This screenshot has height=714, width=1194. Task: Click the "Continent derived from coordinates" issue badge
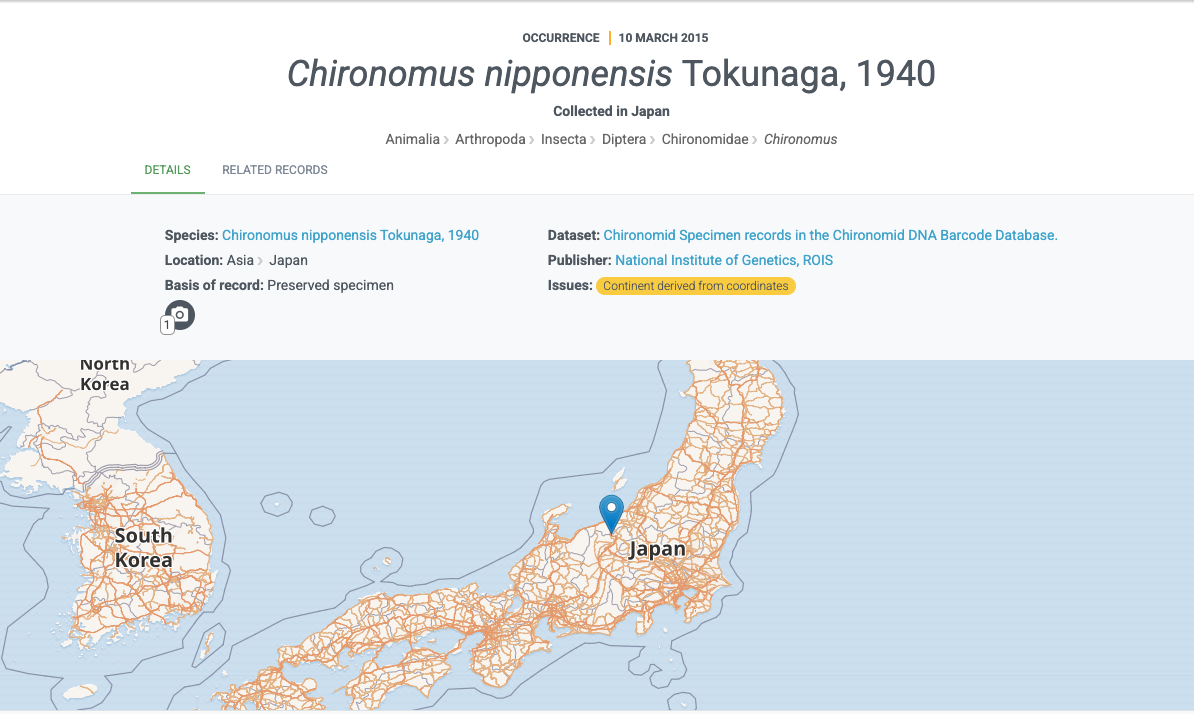tap(695, 286)
